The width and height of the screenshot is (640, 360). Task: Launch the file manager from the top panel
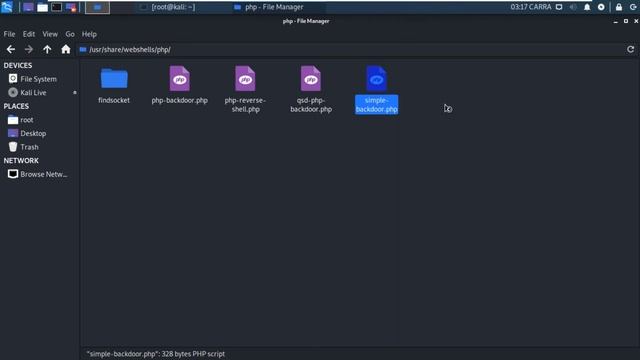click(42, 7)
